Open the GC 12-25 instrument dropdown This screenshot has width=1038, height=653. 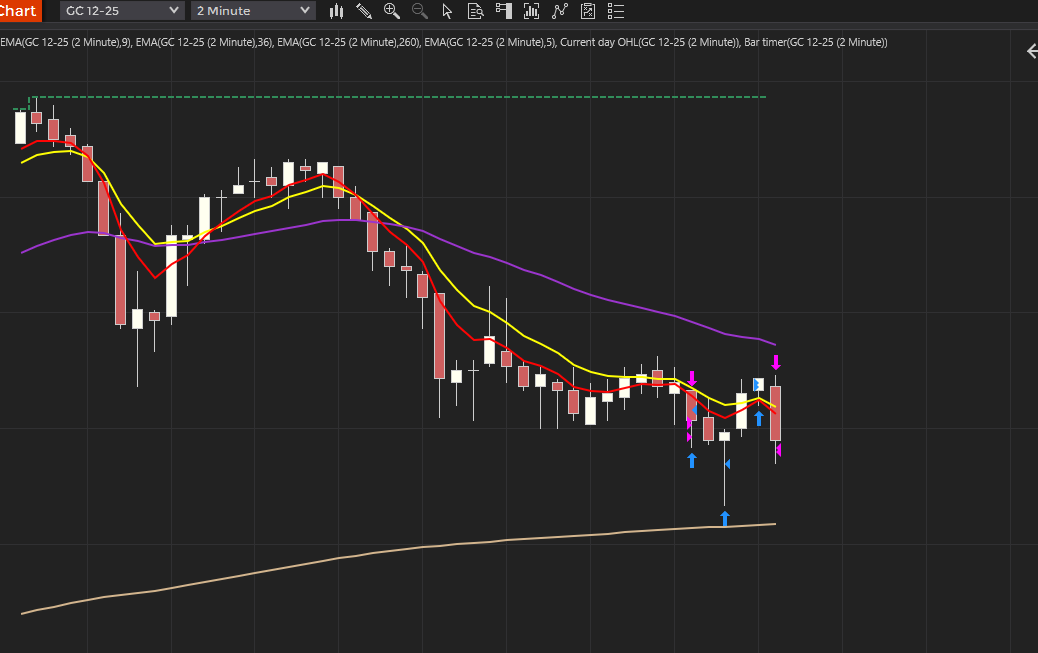pos(122,11)
